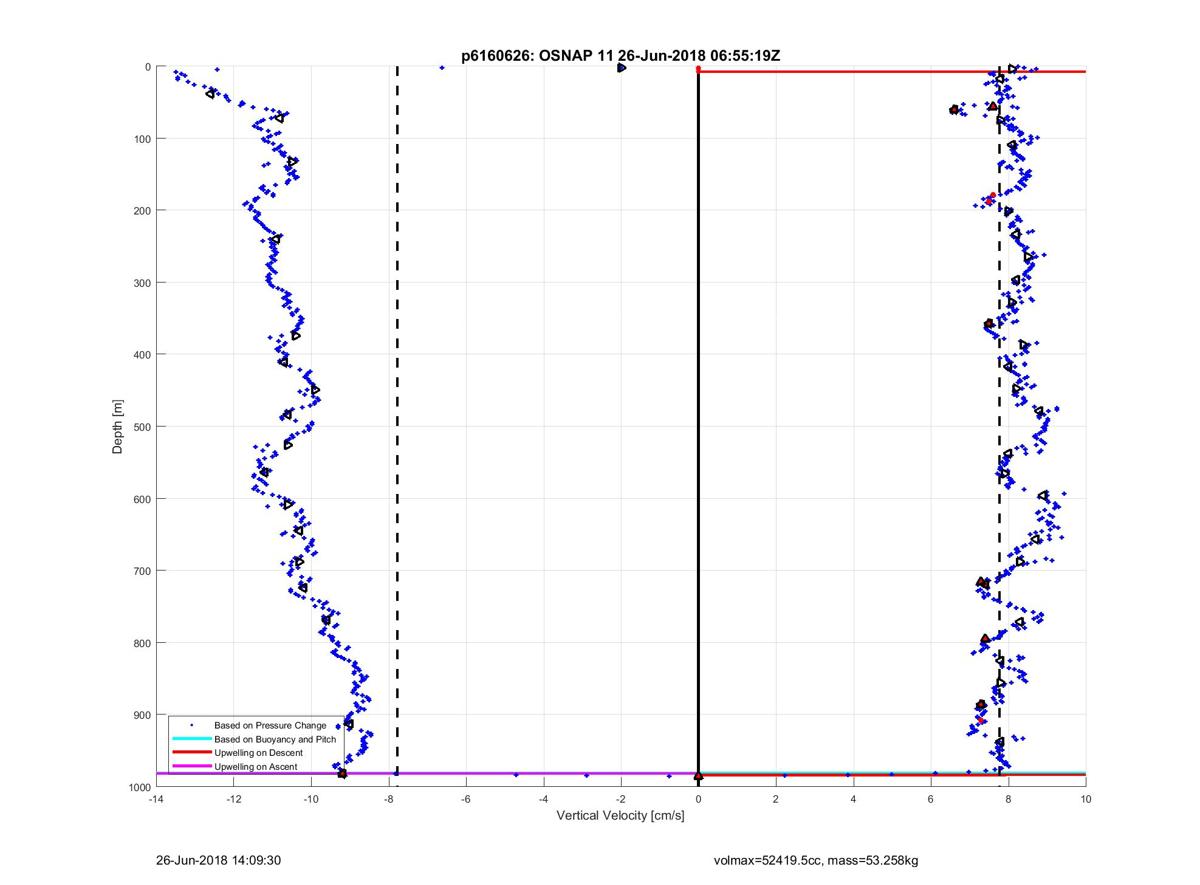The height and width of the screenshot is (885, 1200).
Task: Click x-axis tick label -12
Action: [x=233, y=800]
